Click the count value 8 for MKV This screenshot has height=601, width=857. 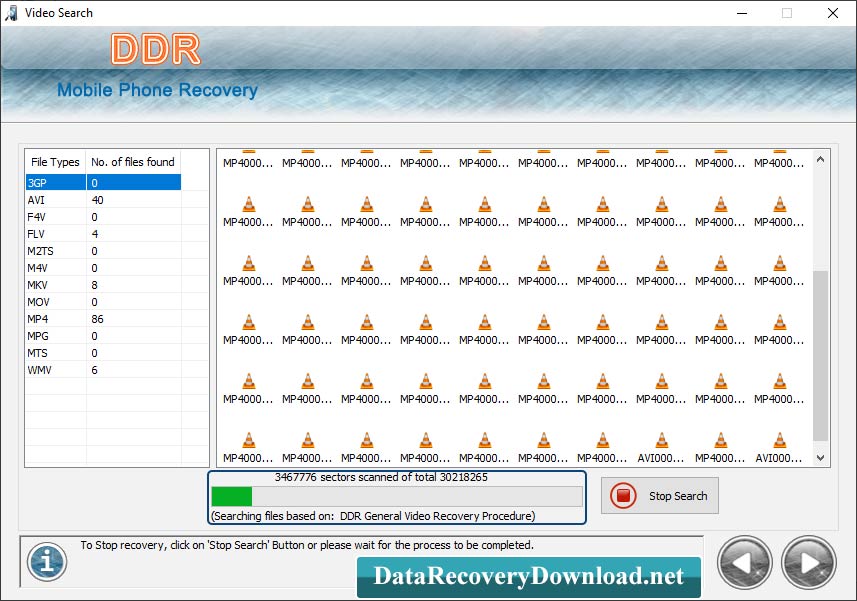point(95,285)
